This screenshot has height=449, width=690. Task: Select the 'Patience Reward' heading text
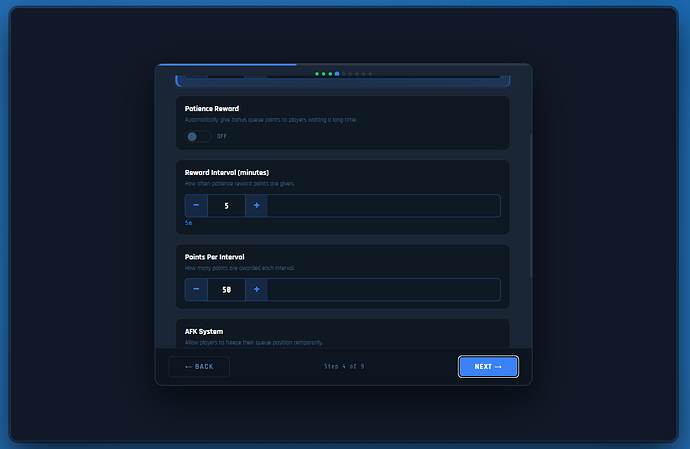[x=212, y=109]
